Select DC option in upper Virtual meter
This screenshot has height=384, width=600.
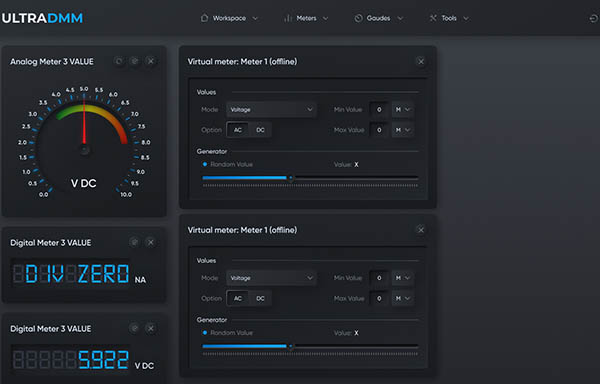260,130
